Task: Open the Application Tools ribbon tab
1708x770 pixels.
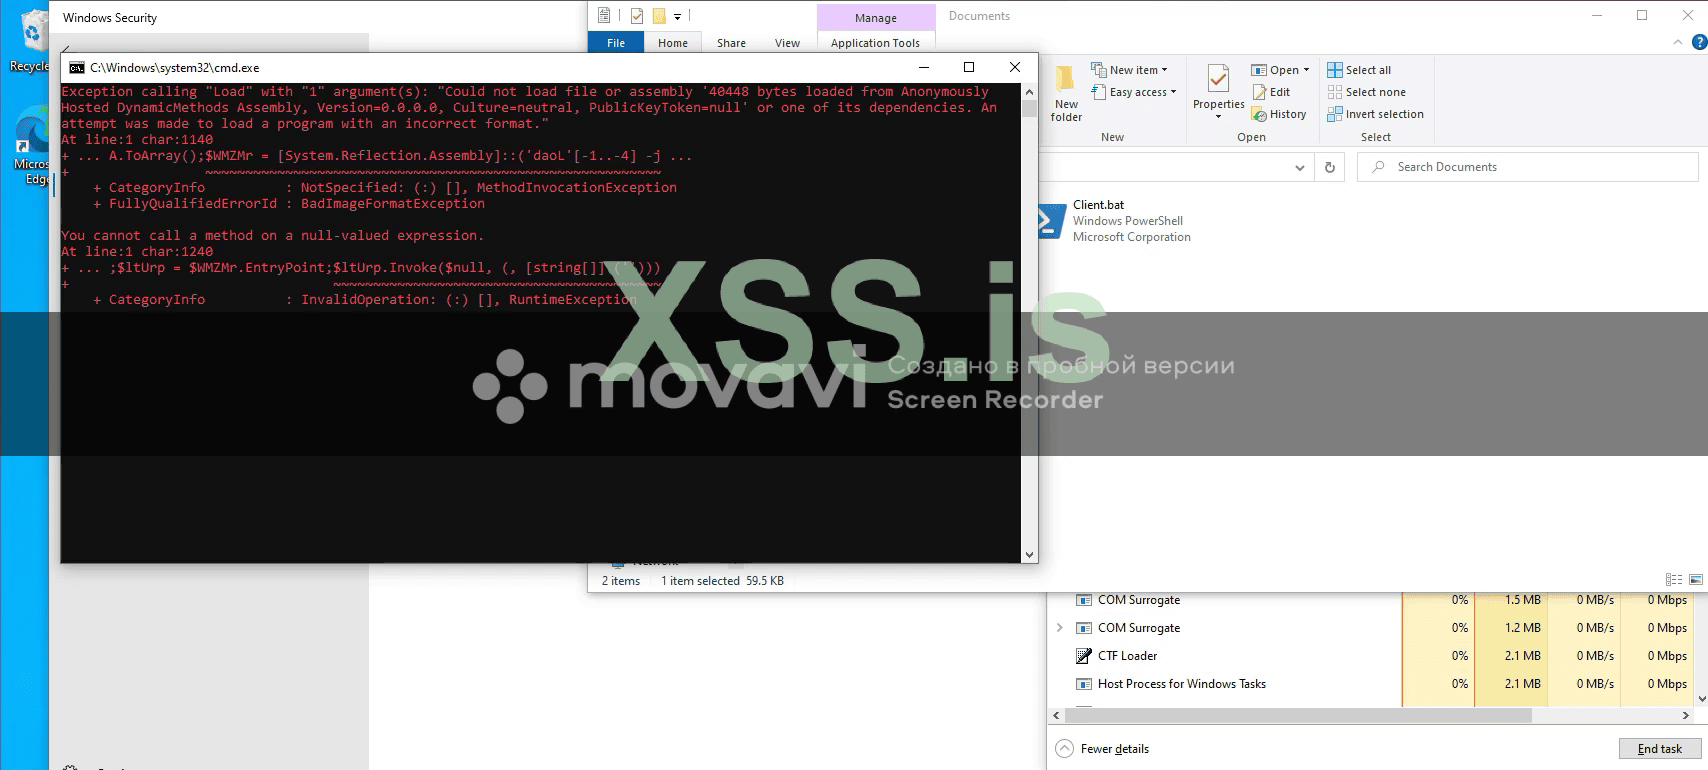Action: click(x=876, y=43)
